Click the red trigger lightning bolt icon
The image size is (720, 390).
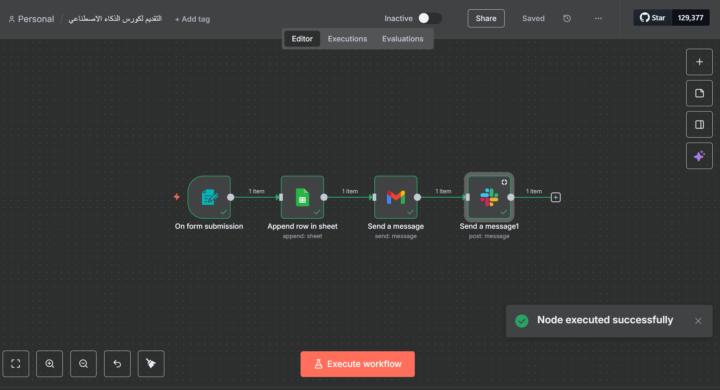[x=177, y=197]
